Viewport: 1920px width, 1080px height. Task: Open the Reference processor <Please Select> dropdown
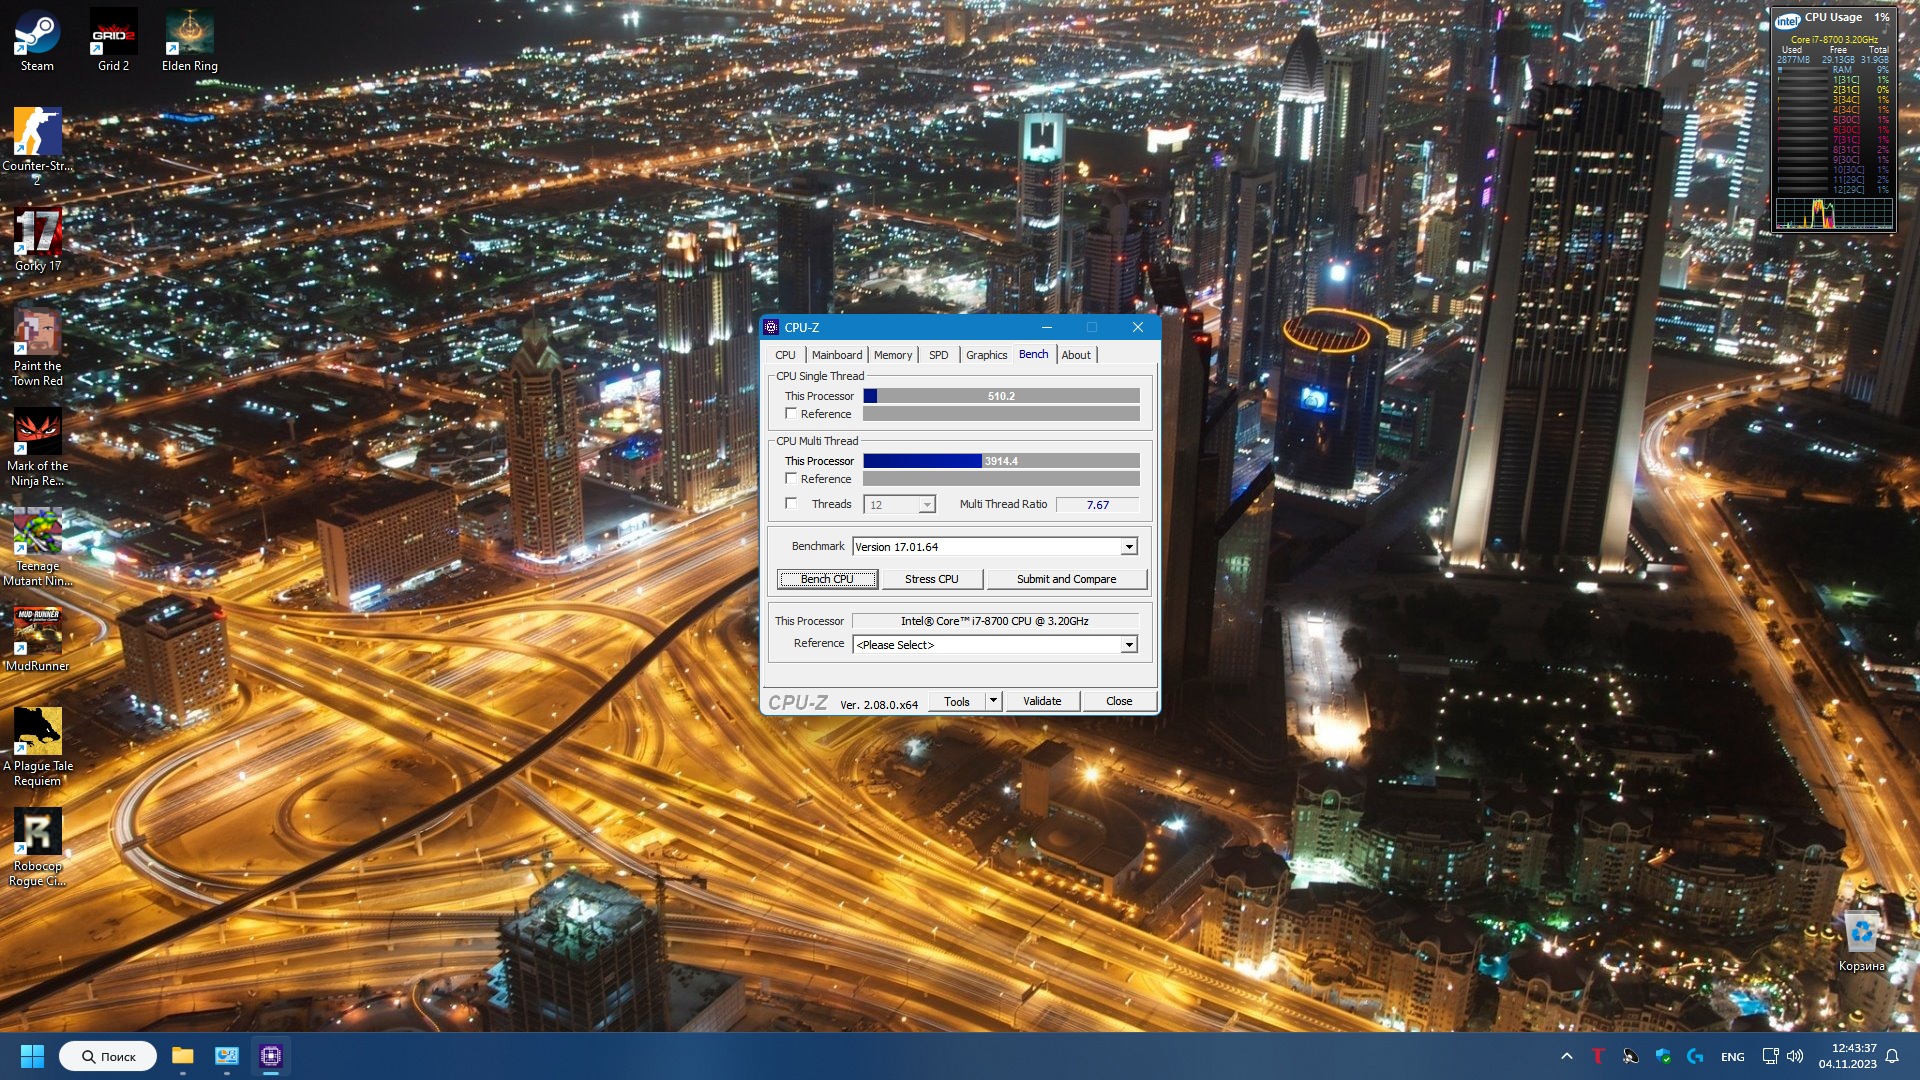coord(1128,645)
